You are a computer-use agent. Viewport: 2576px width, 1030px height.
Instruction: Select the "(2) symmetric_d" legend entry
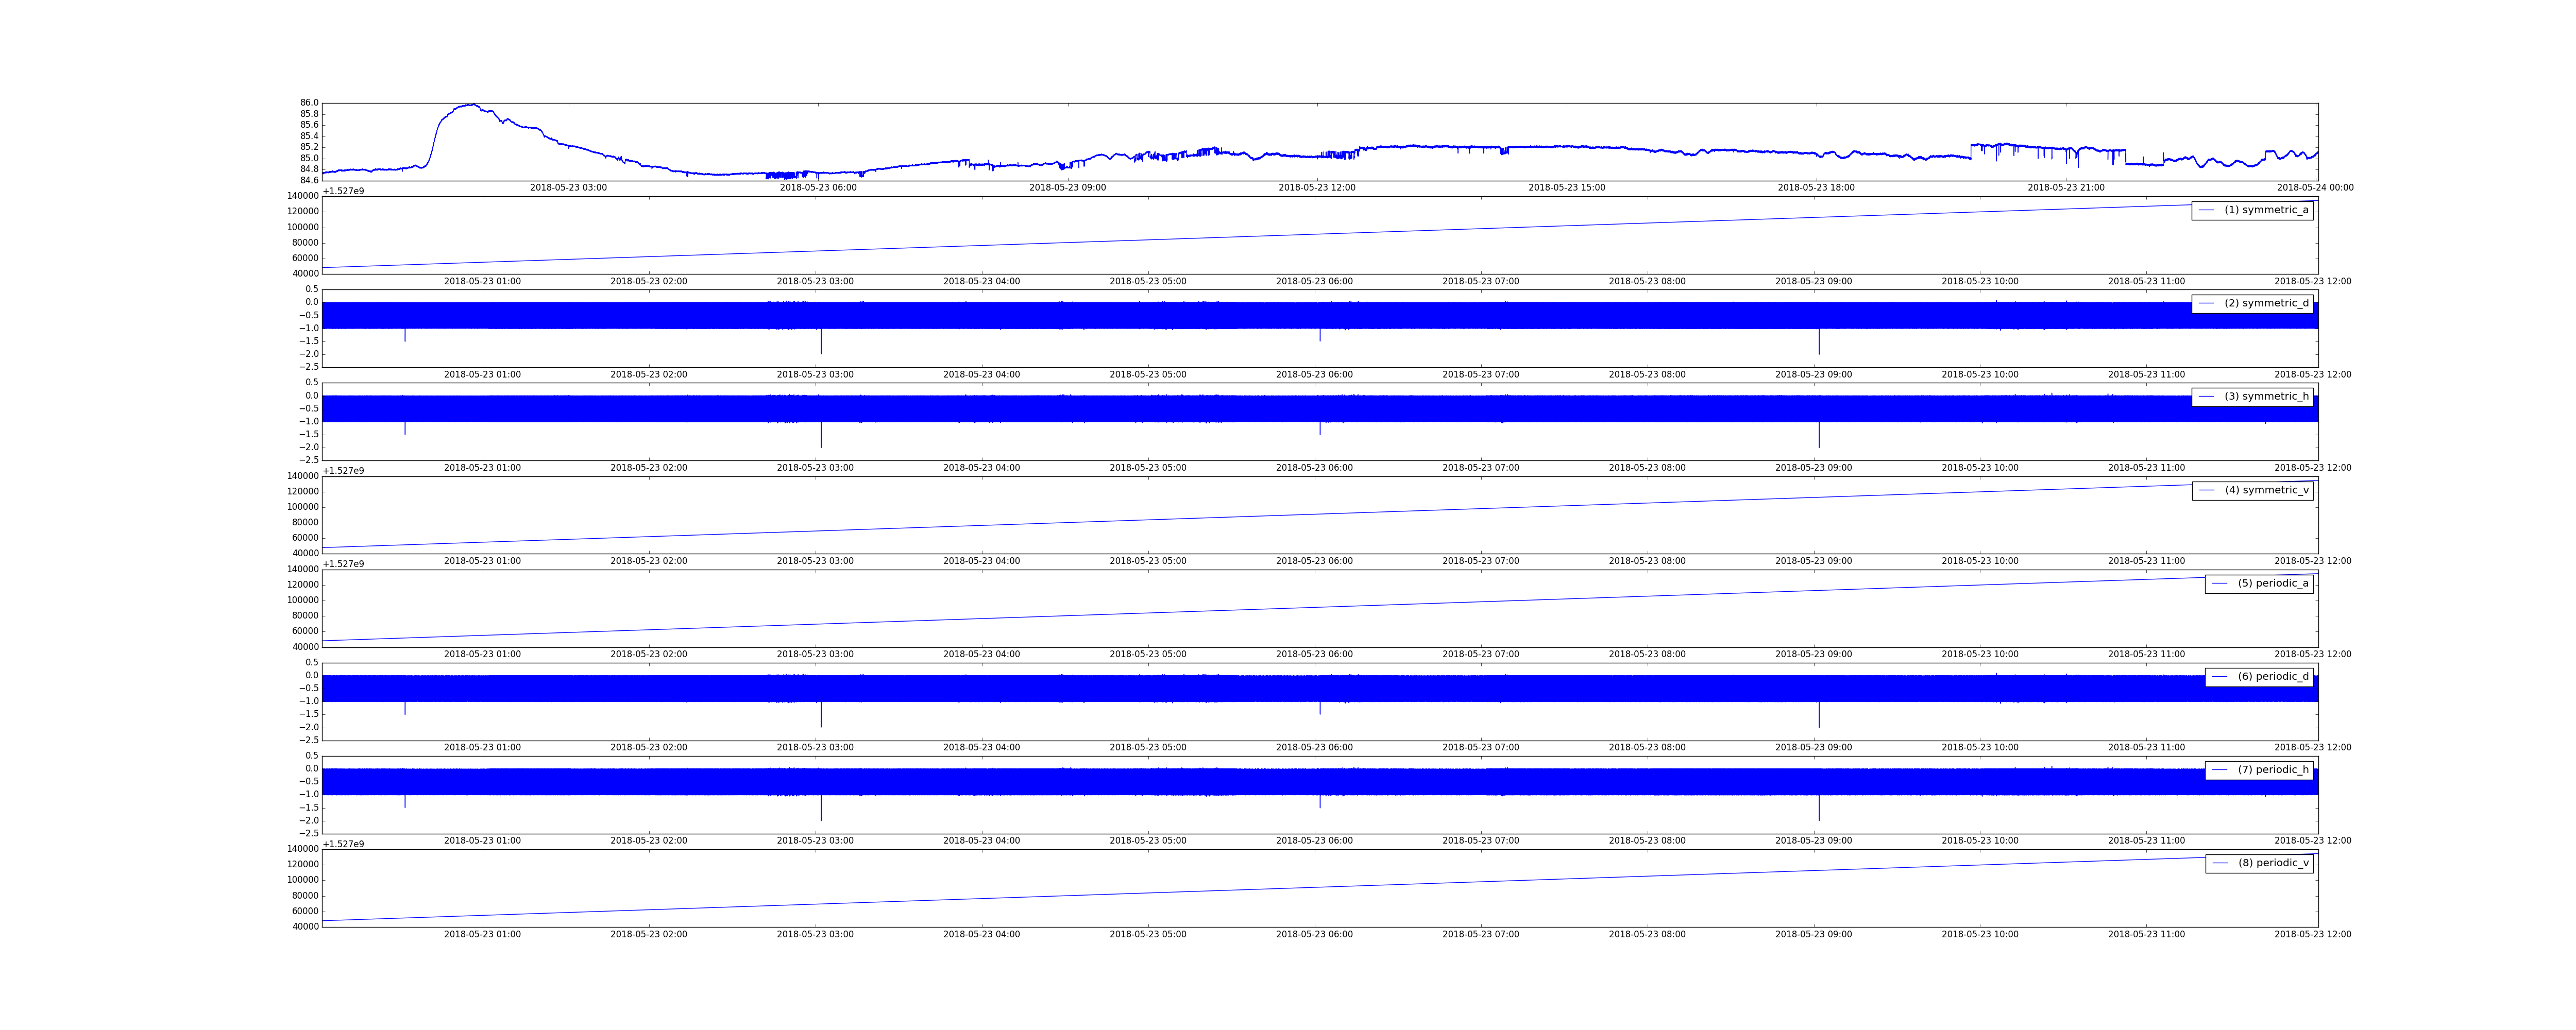click(x=2252, y=304)
